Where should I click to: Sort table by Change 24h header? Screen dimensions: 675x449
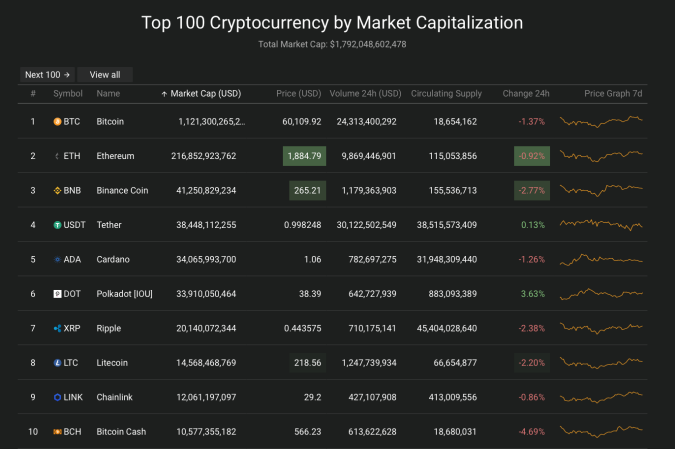click(x=526, y=94)
